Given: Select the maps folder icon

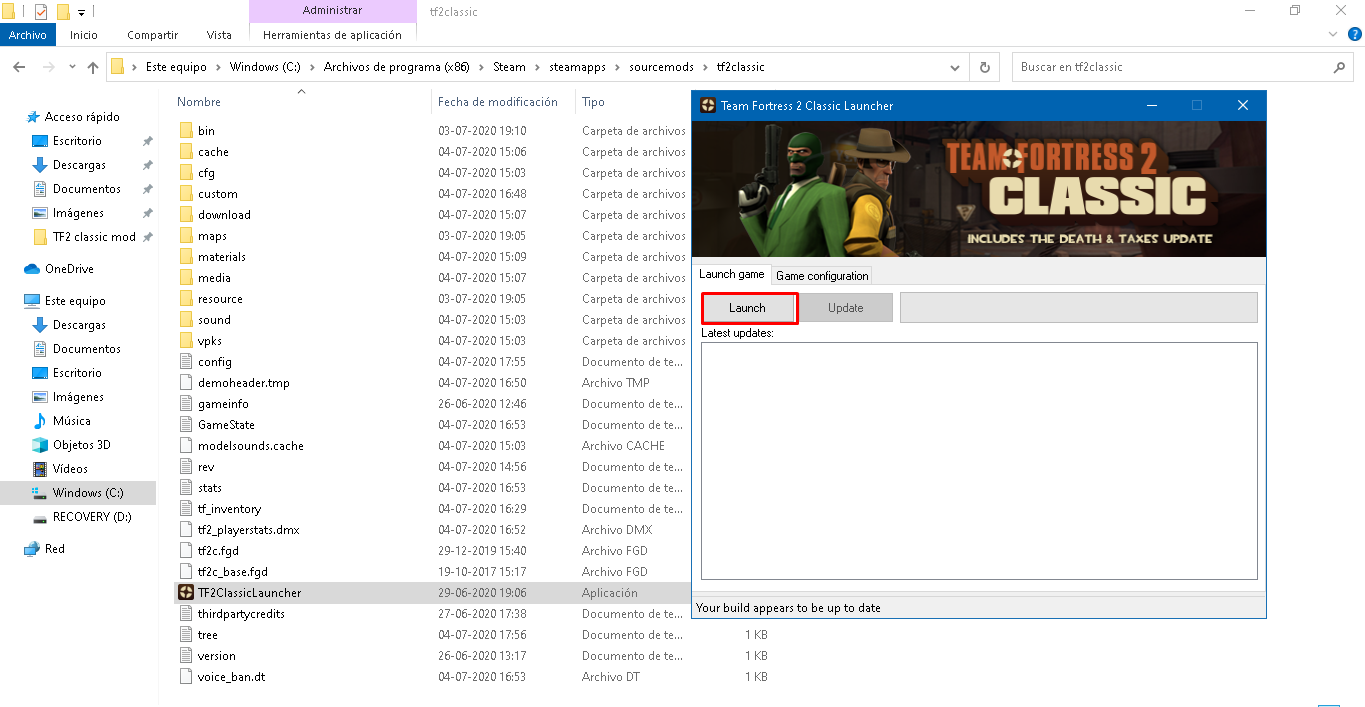Looking at the screenshot, I should [185, 236].
